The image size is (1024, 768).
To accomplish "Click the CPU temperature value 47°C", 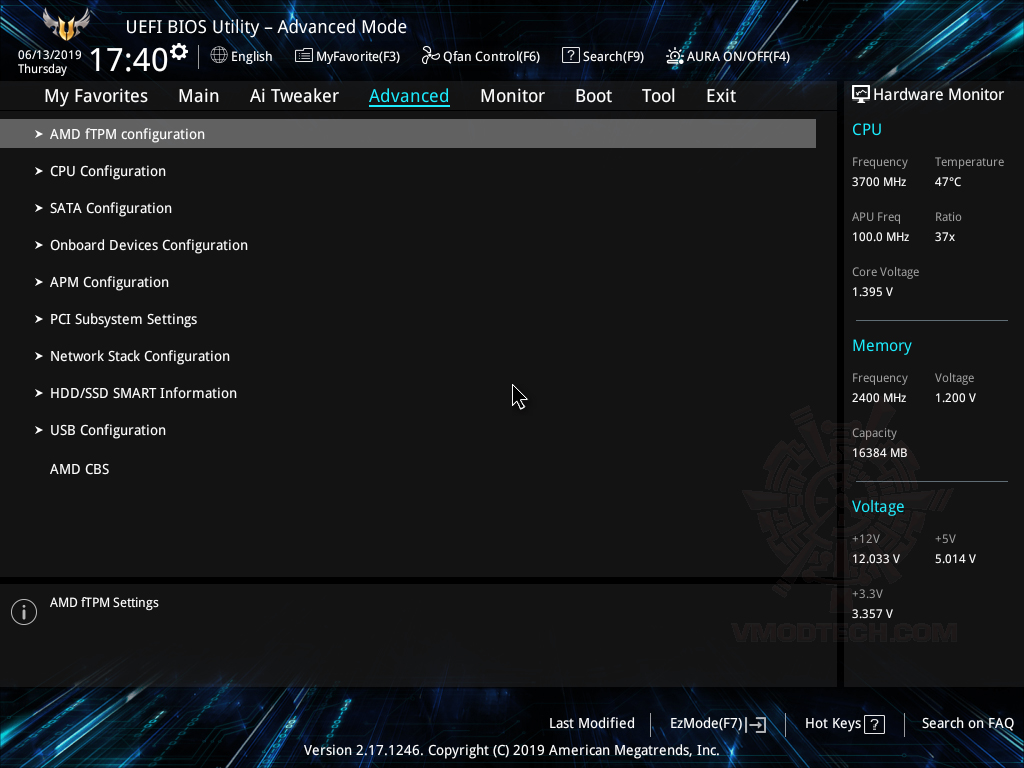I will 948,182.
